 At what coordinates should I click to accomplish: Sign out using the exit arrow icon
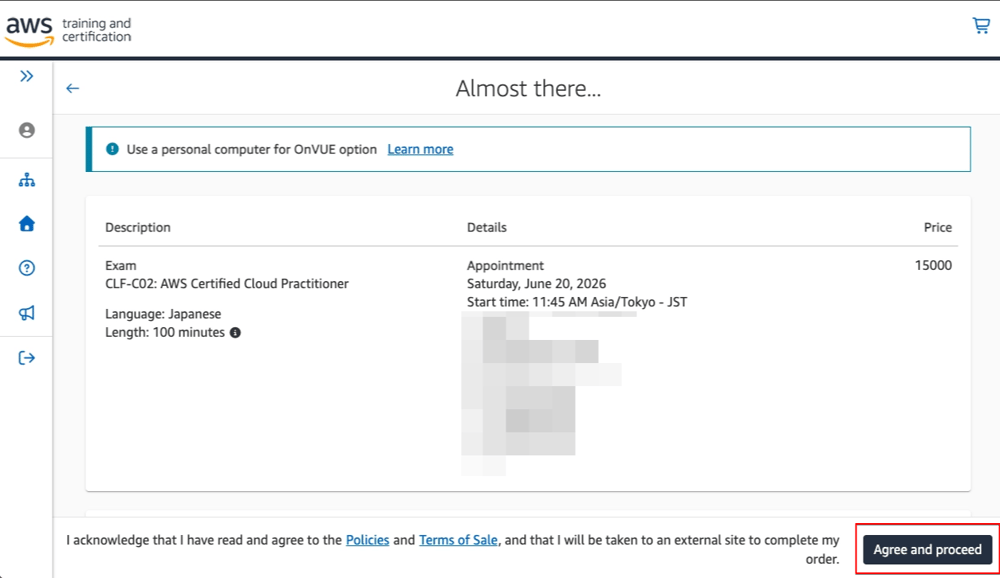click(x=27, y=358)
